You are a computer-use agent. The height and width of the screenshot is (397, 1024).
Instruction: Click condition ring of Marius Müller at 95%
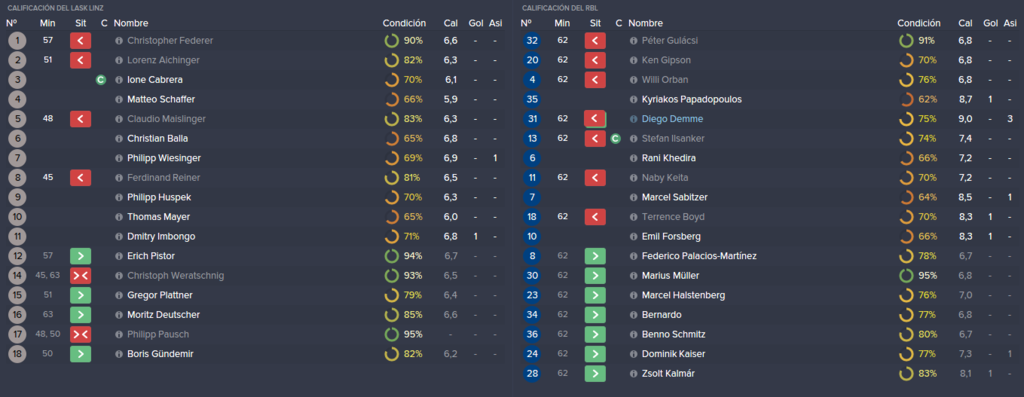pyautogui.click(x=906, y=276)
